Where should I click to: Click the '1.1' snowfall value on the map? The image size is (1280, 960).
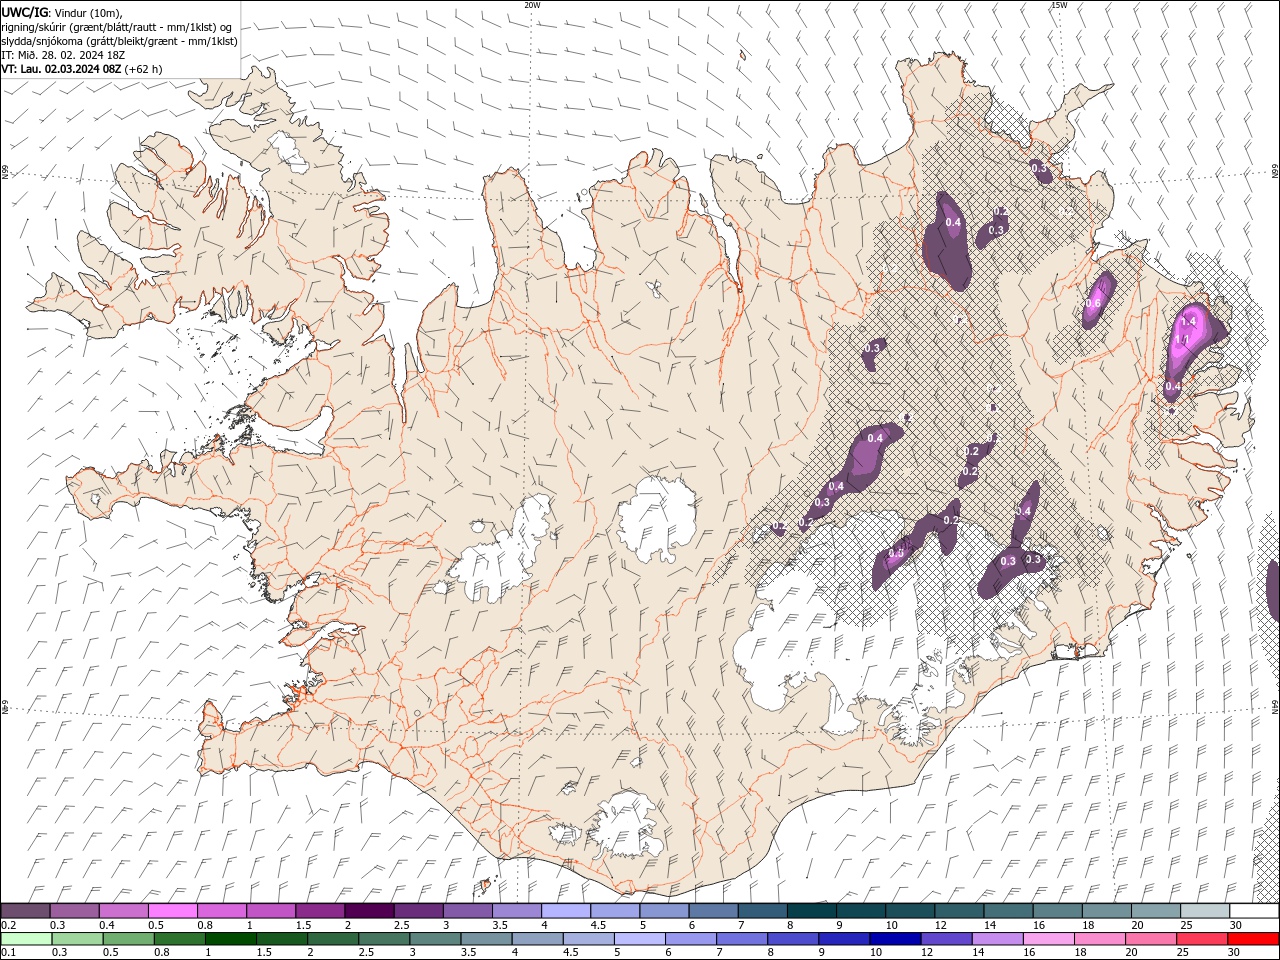[x=1181, y=340]
